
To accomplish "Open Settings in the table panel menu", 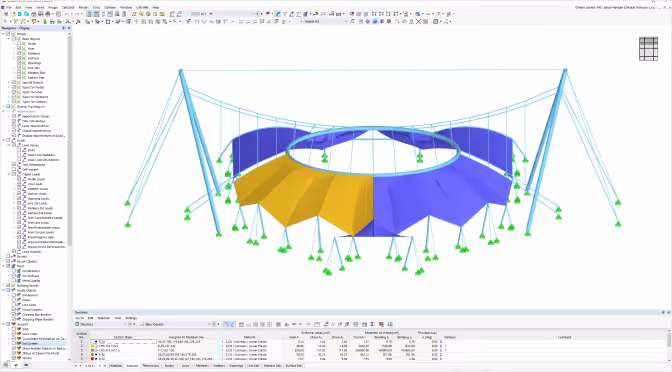I will 131,318.
